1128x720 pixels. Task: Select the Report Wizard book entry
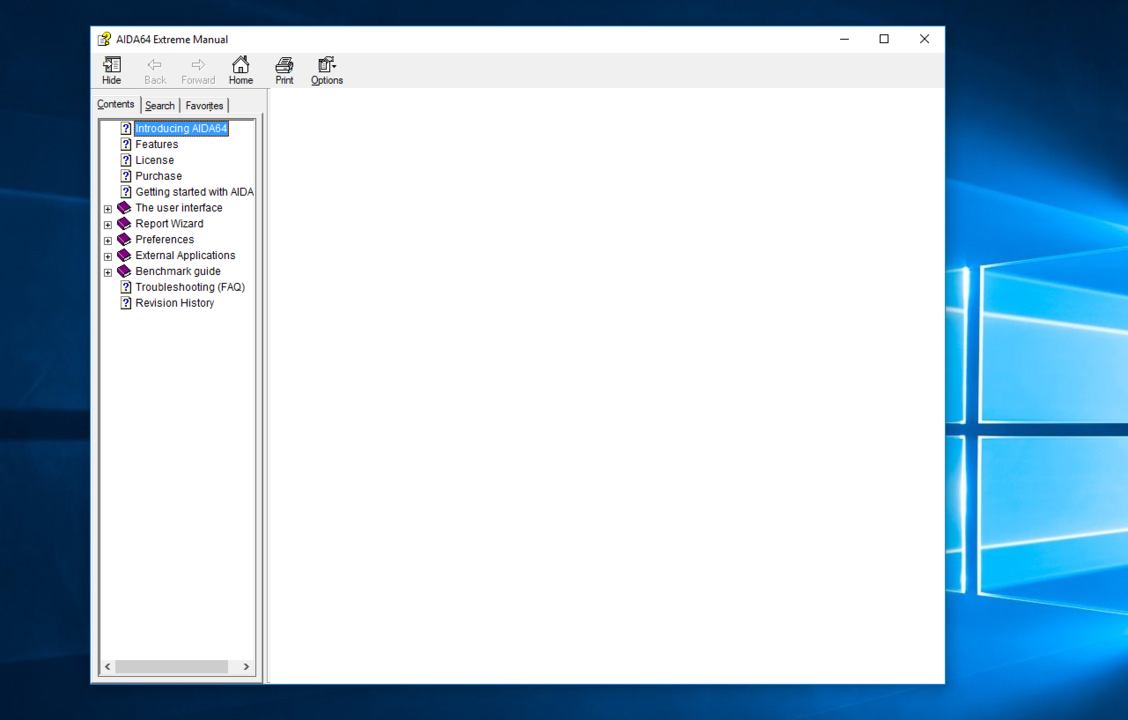pyautogui.click(x=170, y=224)
